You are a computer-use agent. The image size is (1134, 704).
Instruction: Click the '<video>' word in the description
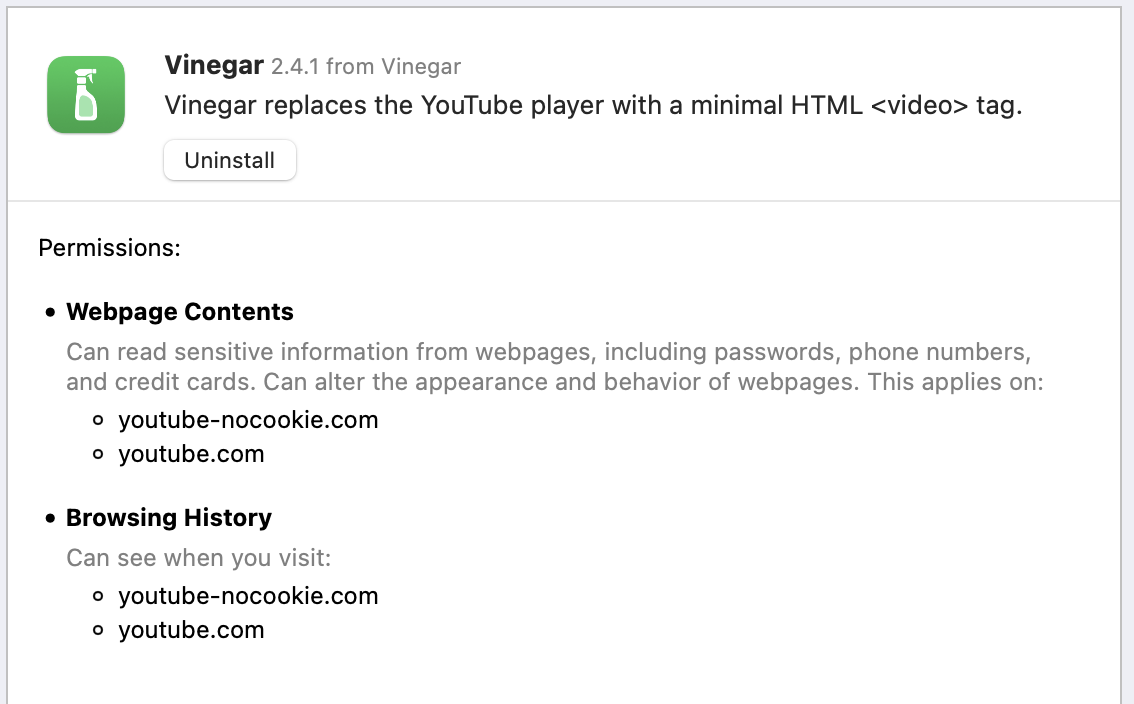point(913,106)
